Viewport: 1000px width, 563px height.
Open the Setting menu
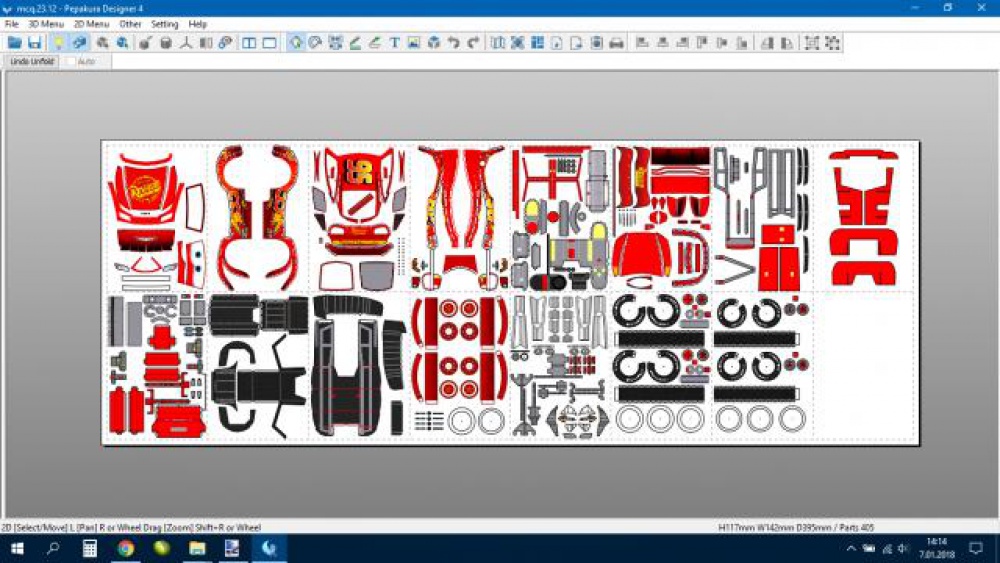(165, 24)
